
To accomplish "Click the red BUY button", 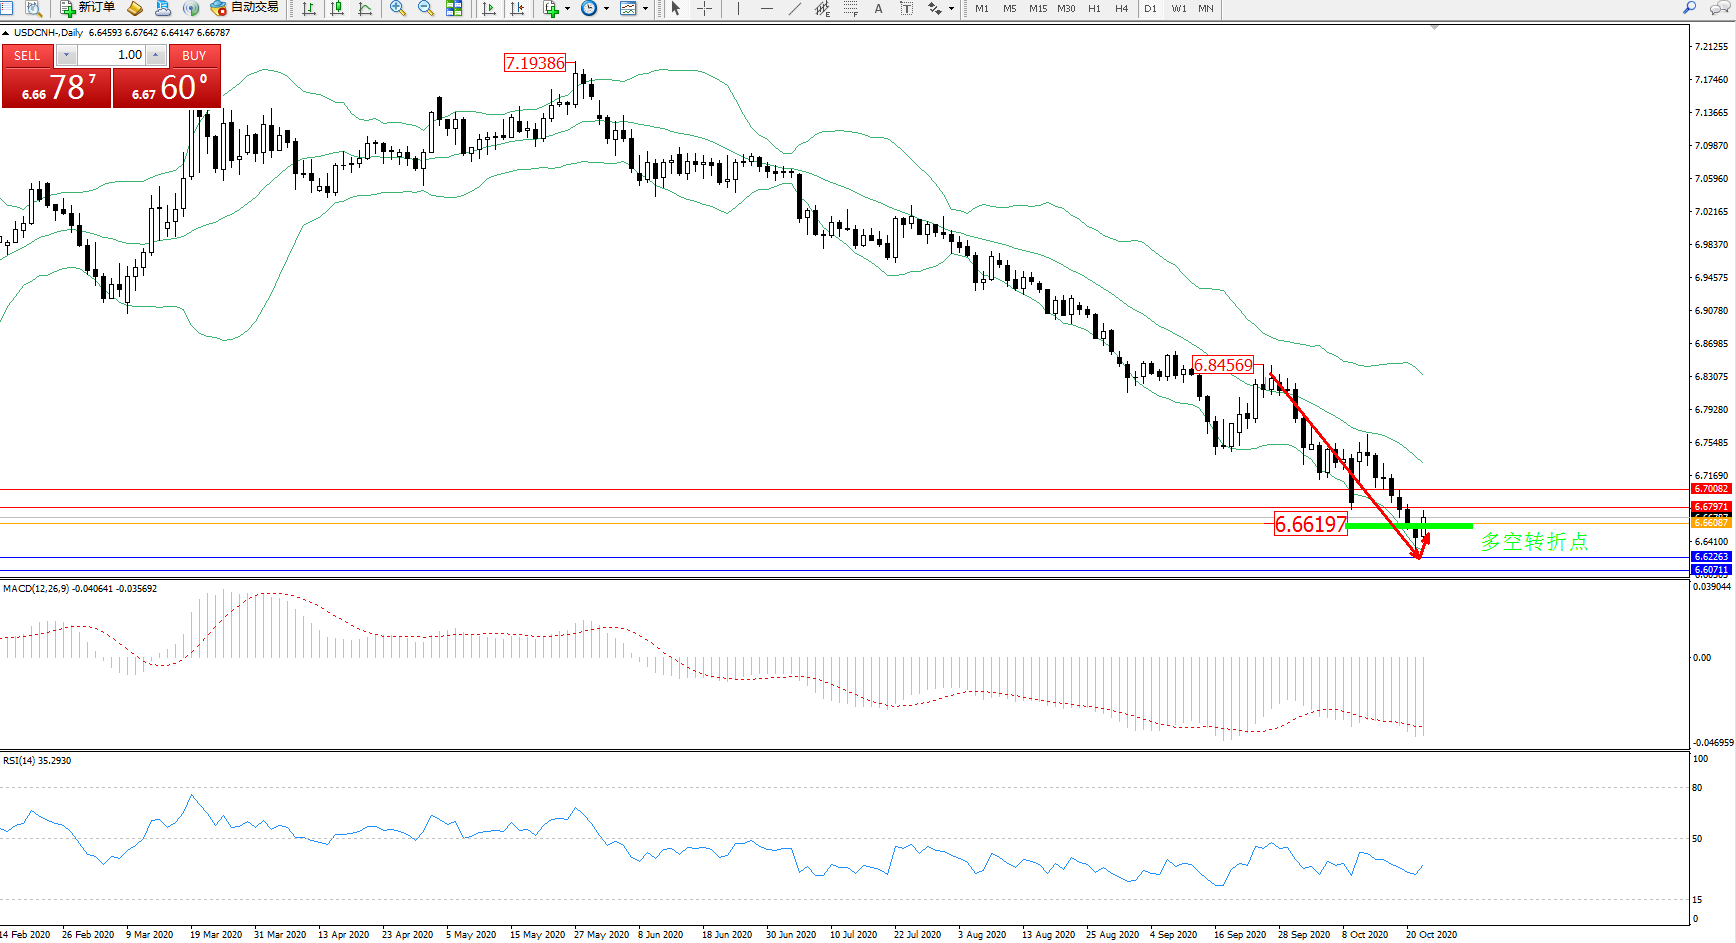I will 194,56.
